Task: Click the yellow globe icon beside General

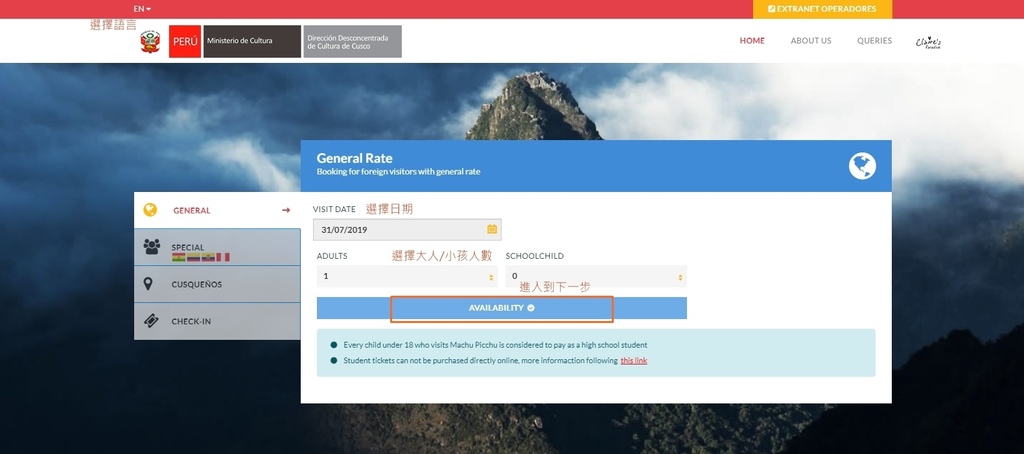Action: [151, 210]
